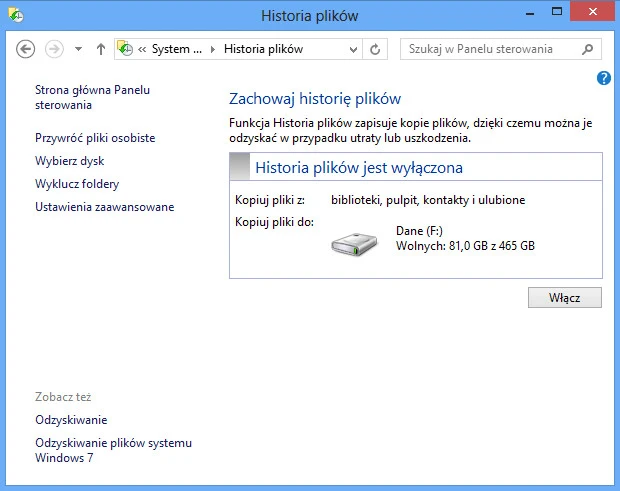Click the window title bar File History icon

tap(16, 15)
